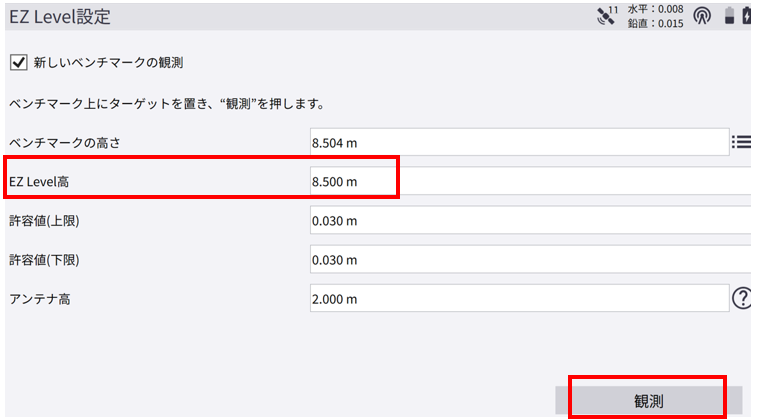Click the 許容値(下限) label text

pos(44,260)
